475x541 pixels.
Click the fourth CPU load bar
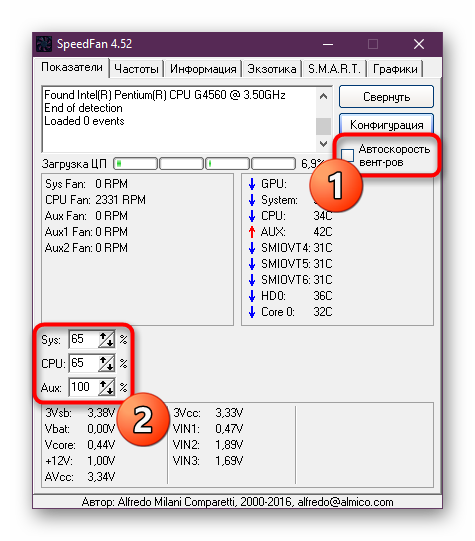[x=274, y=164]
